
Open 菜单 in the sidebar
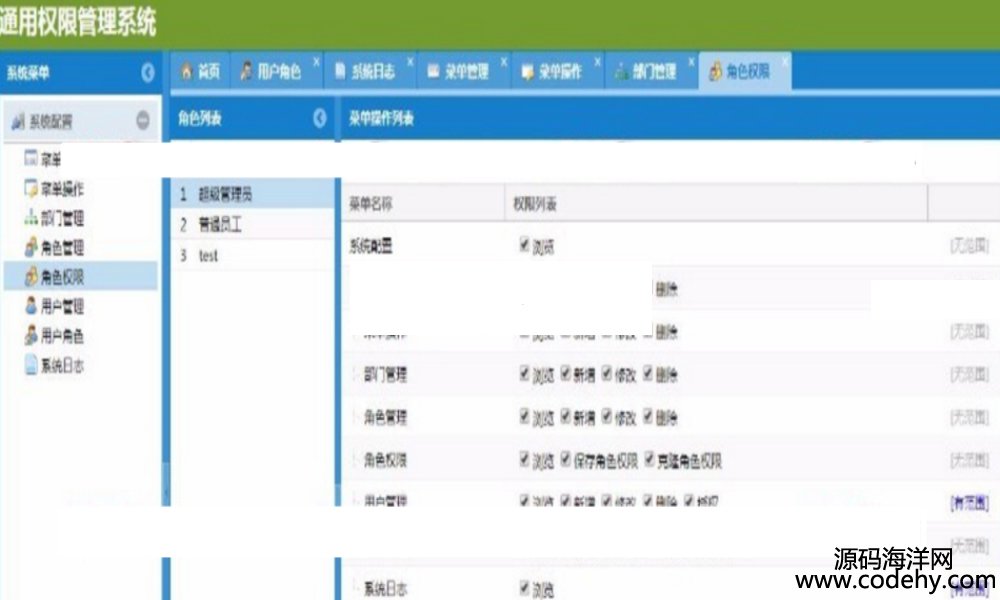tap(43, 158)
